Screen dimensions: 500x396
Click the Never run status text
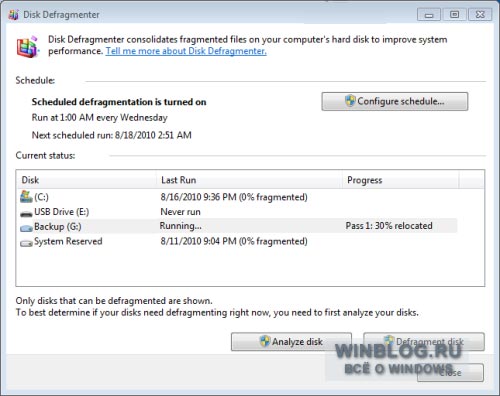click(180, 212)
